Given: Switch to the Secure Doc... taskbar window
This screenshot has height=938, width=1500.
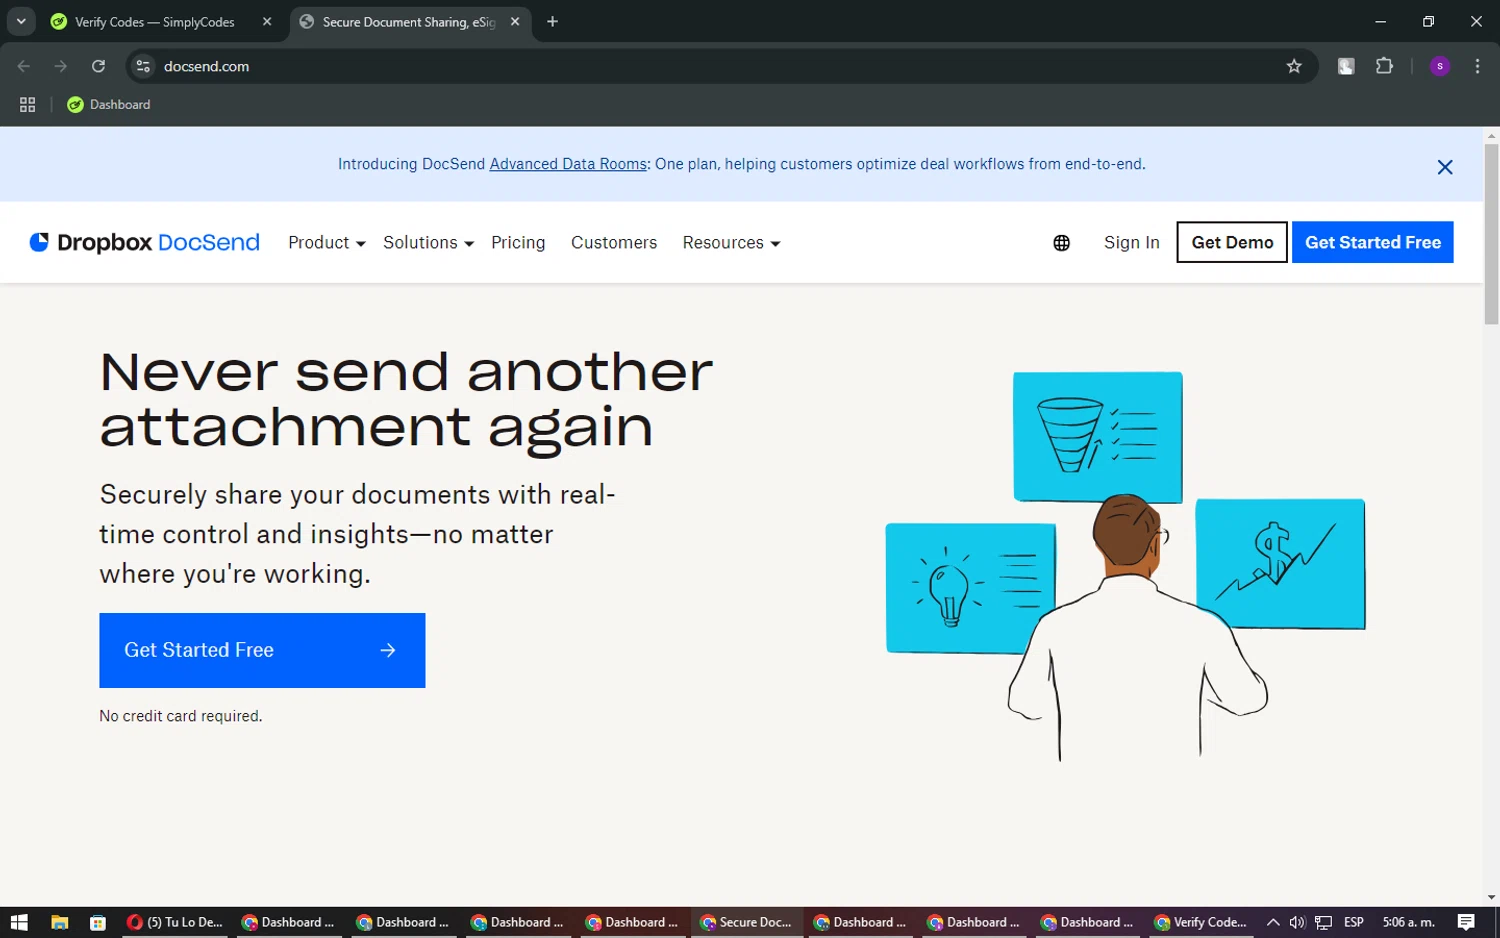Looking at the screenshot, I should tap(746, 922).
